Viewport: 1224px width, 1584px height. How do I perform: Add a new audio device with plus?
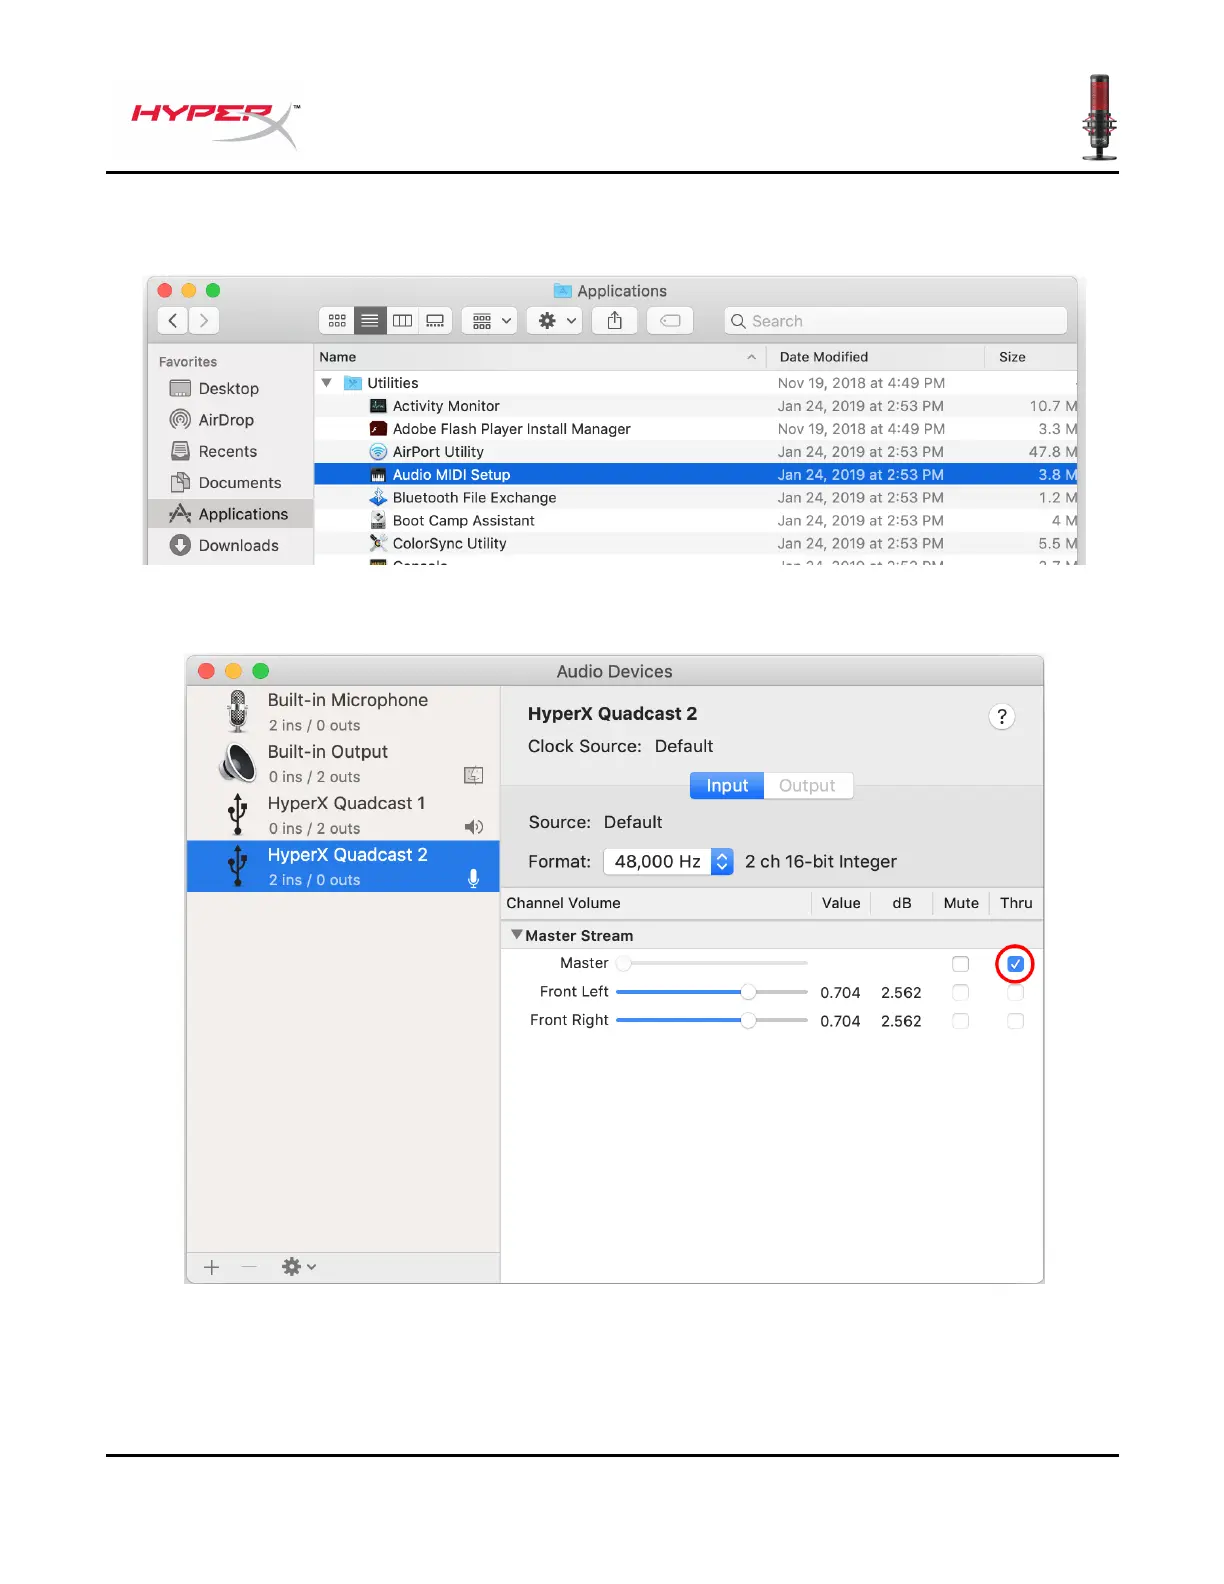(x=212, y=1267)
